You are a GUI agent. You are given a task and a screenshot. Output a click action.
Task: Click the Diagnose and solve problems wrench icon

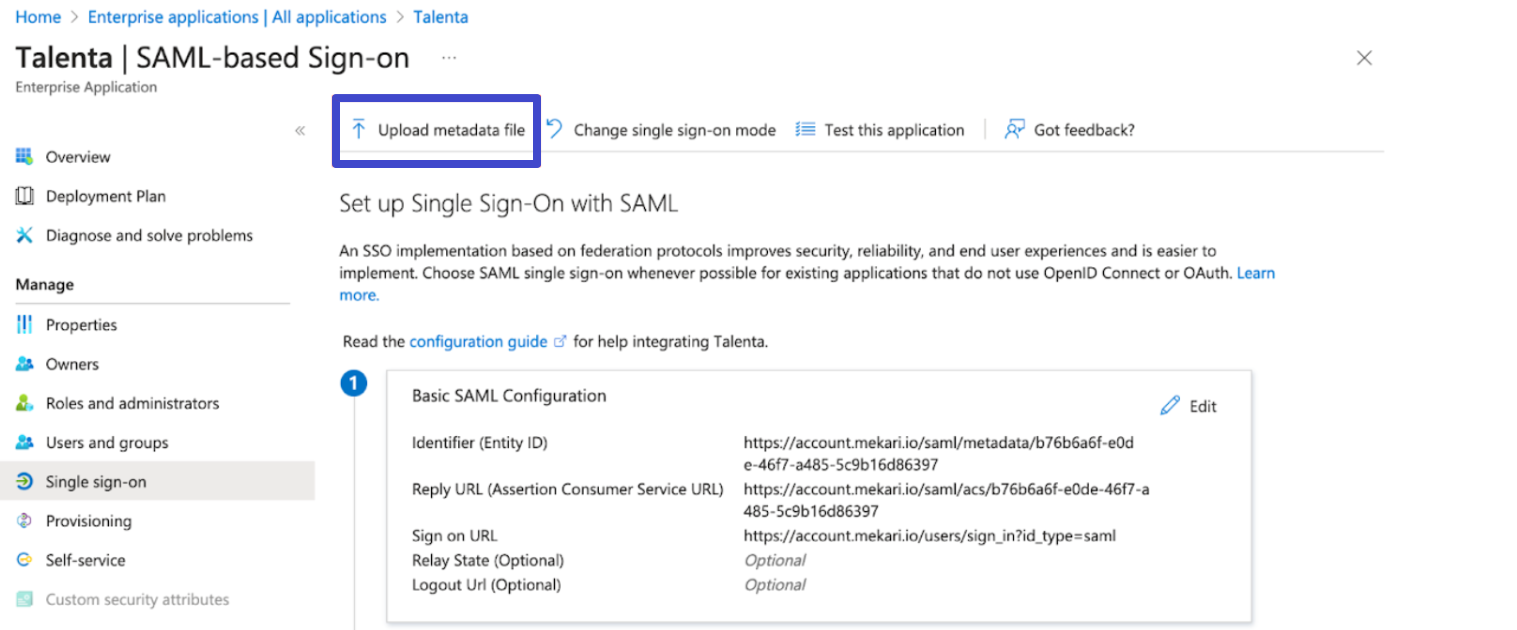(x=25, y=235)
